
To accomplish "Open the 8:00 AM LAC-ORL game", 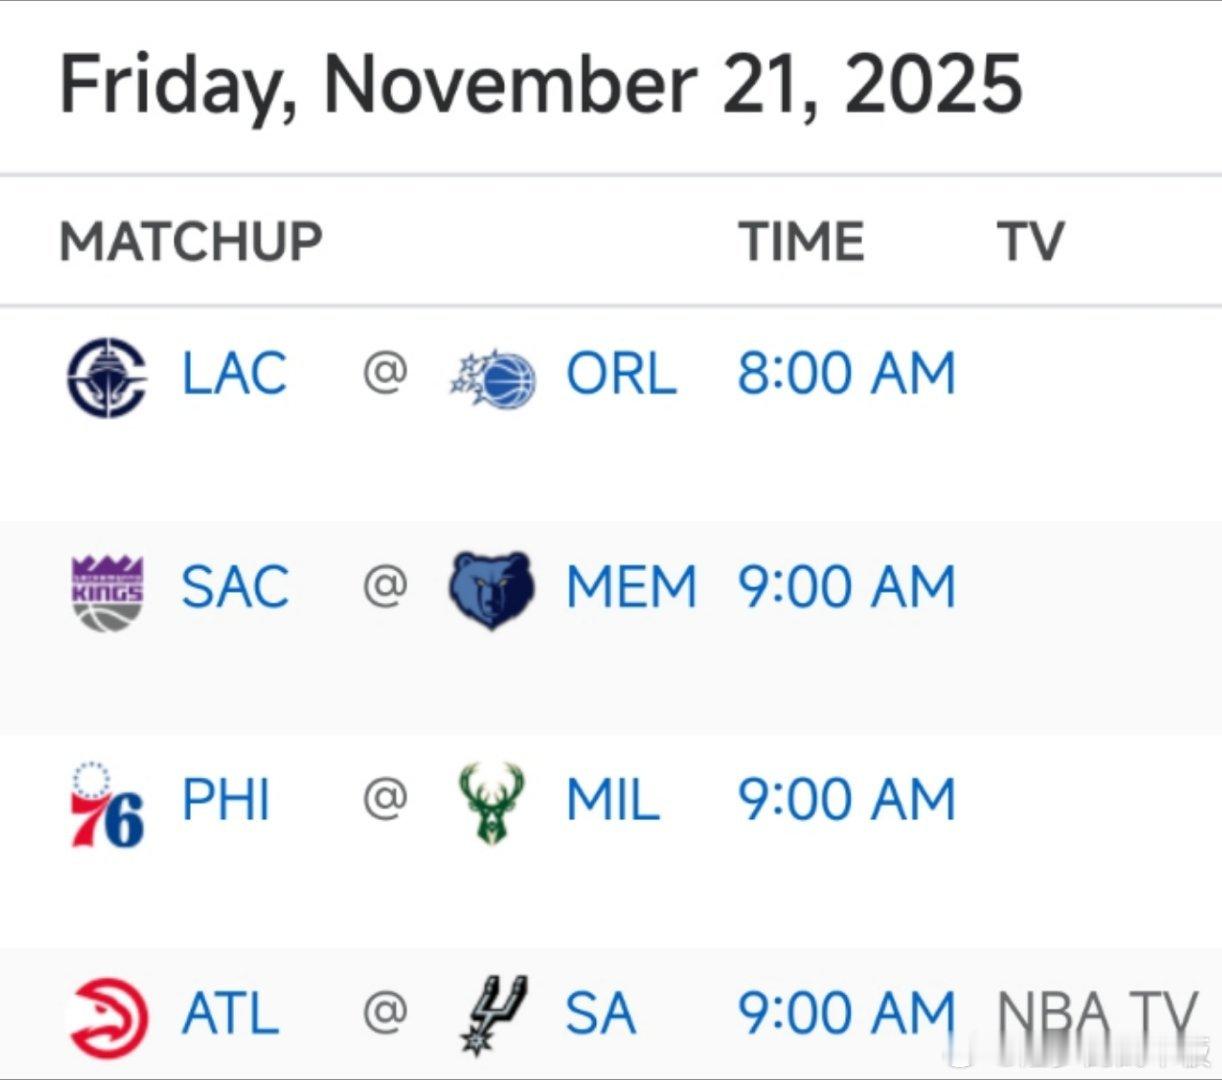I will 847,374.
